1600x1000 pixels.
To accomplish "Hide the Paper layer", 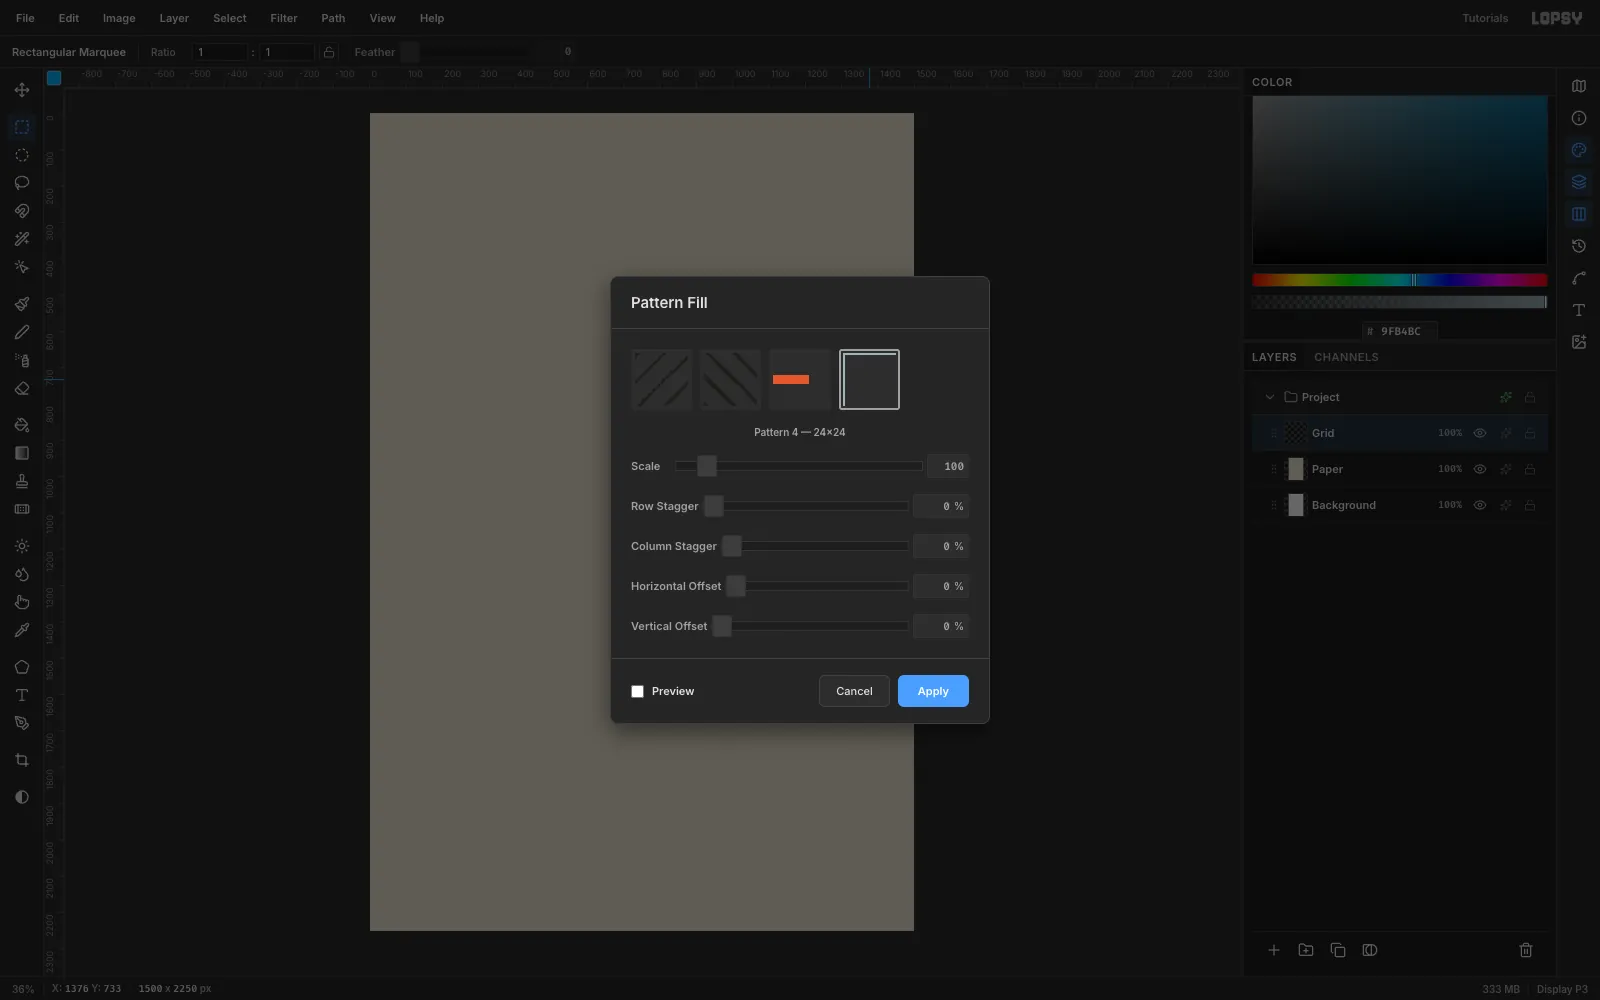I will point(1480,469).
